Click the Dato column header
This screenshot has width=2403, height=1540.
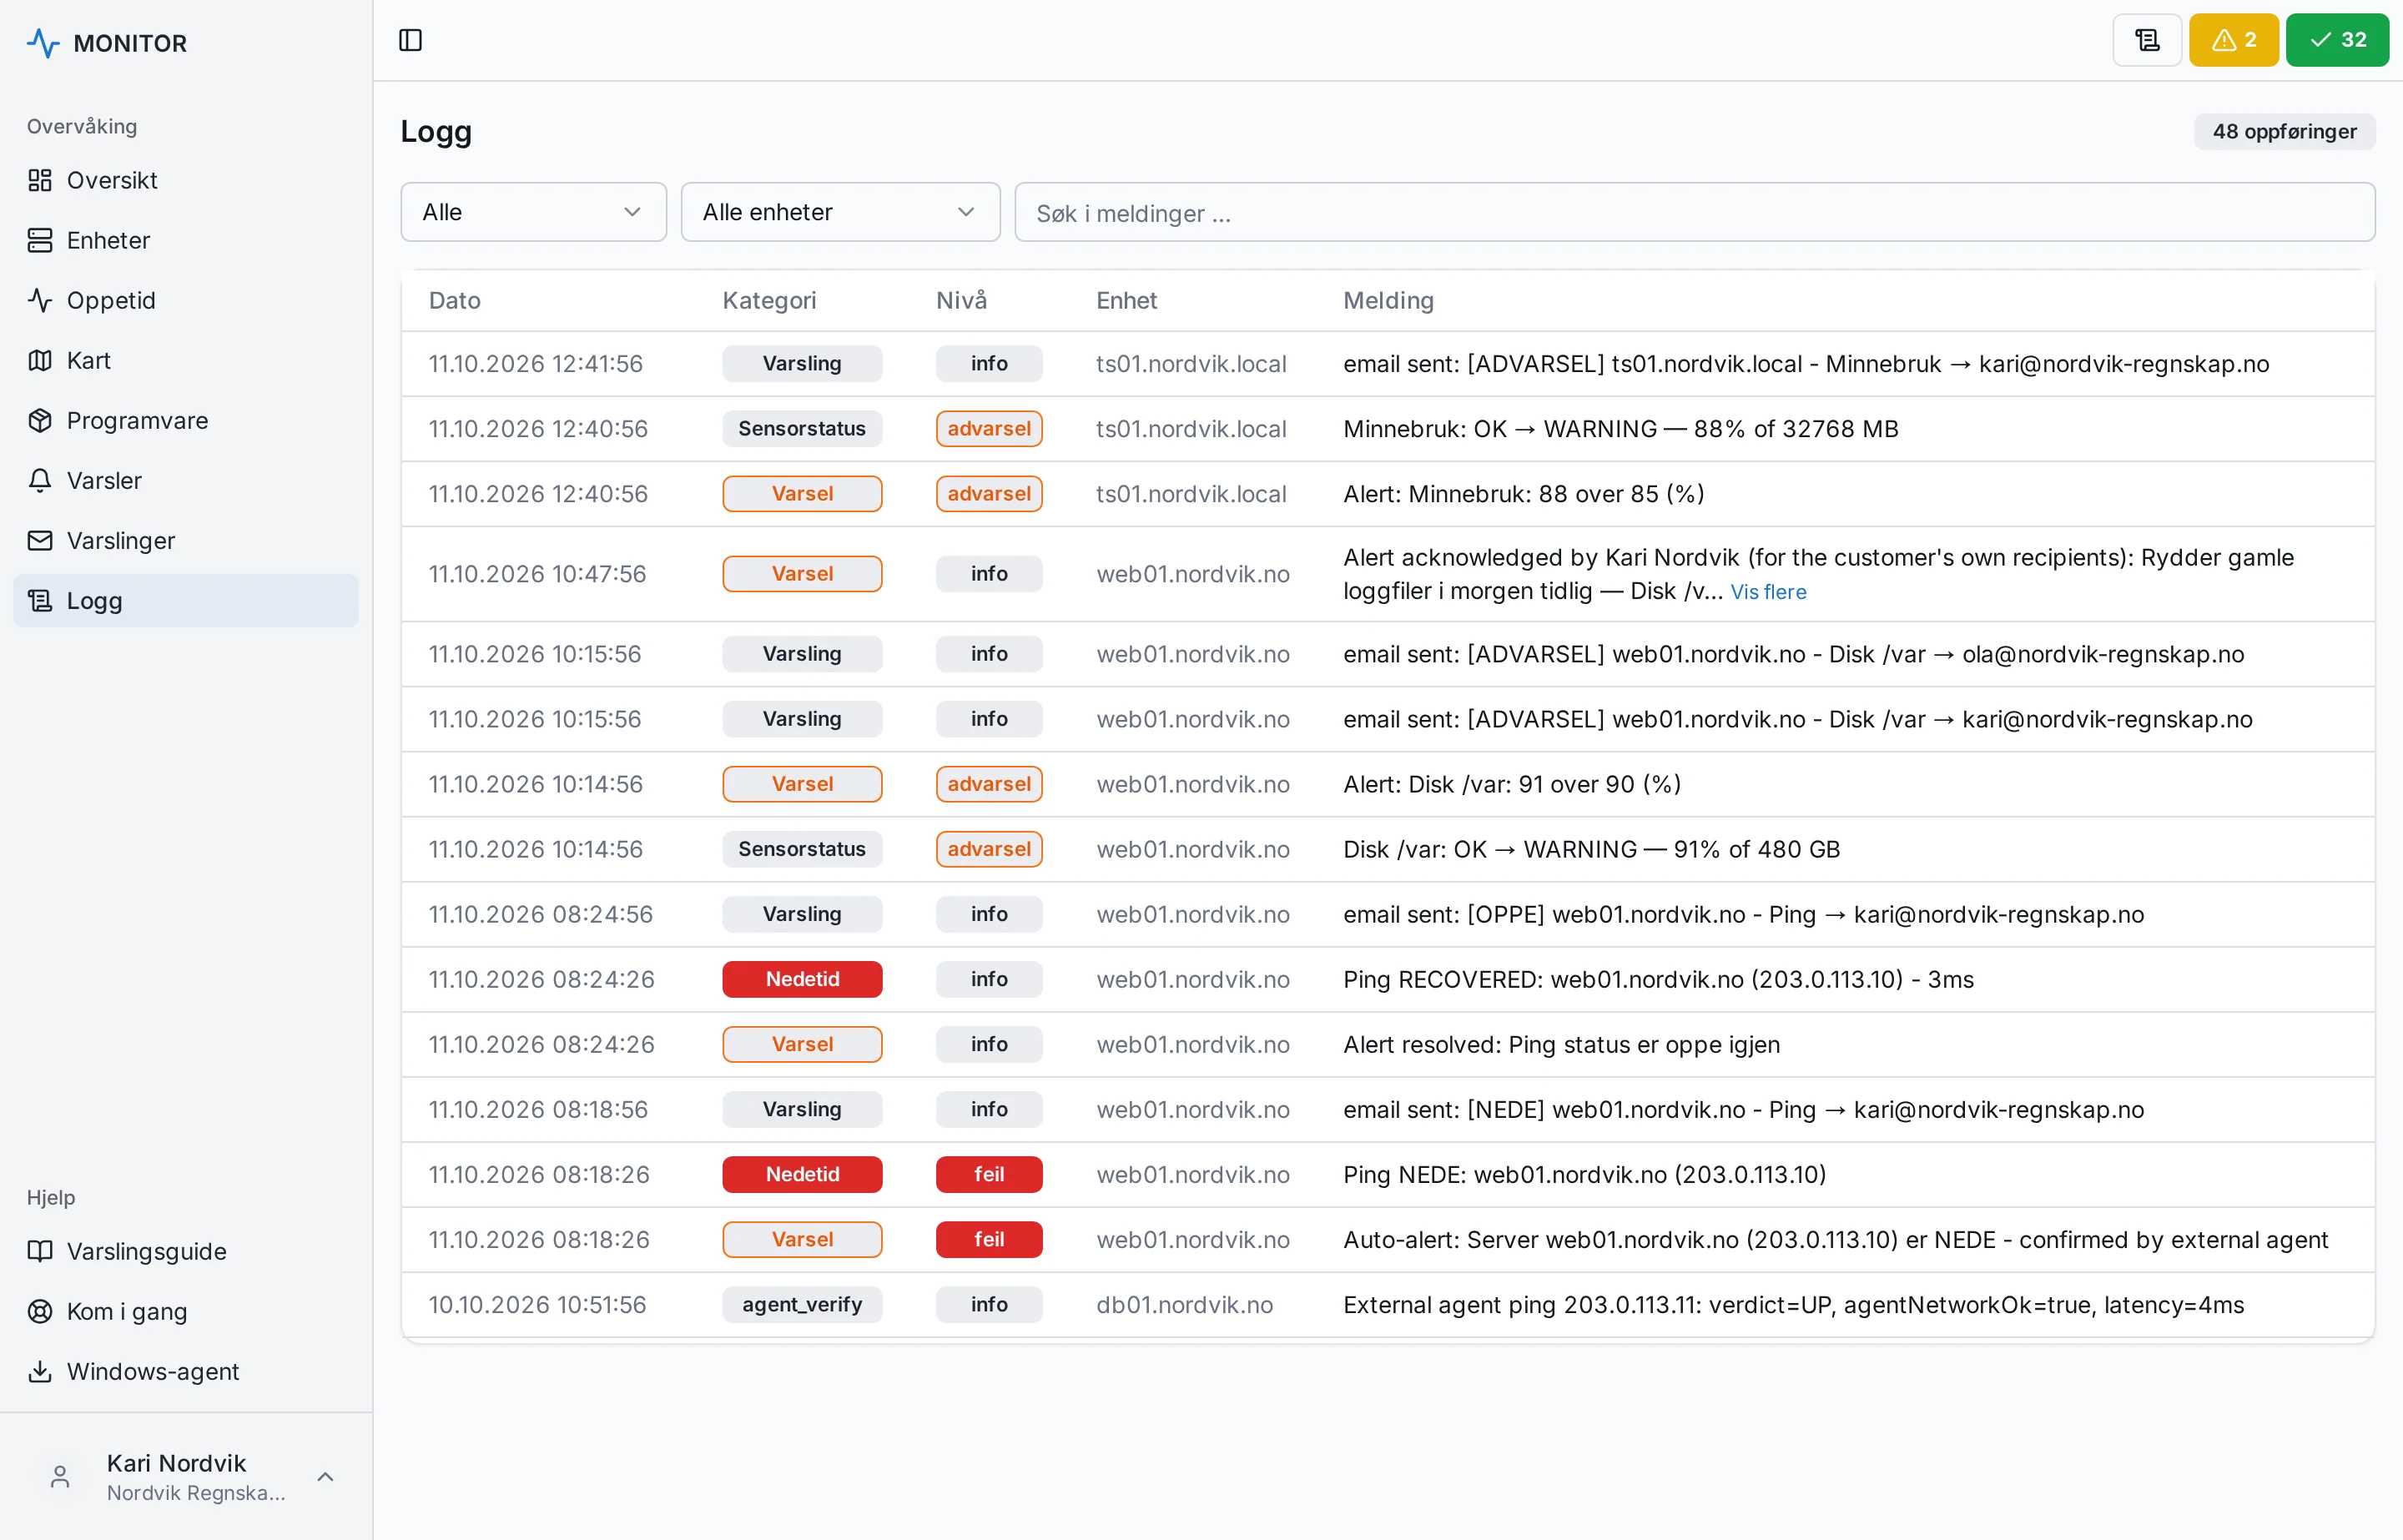pyautogui.click(x=454, y=300)
